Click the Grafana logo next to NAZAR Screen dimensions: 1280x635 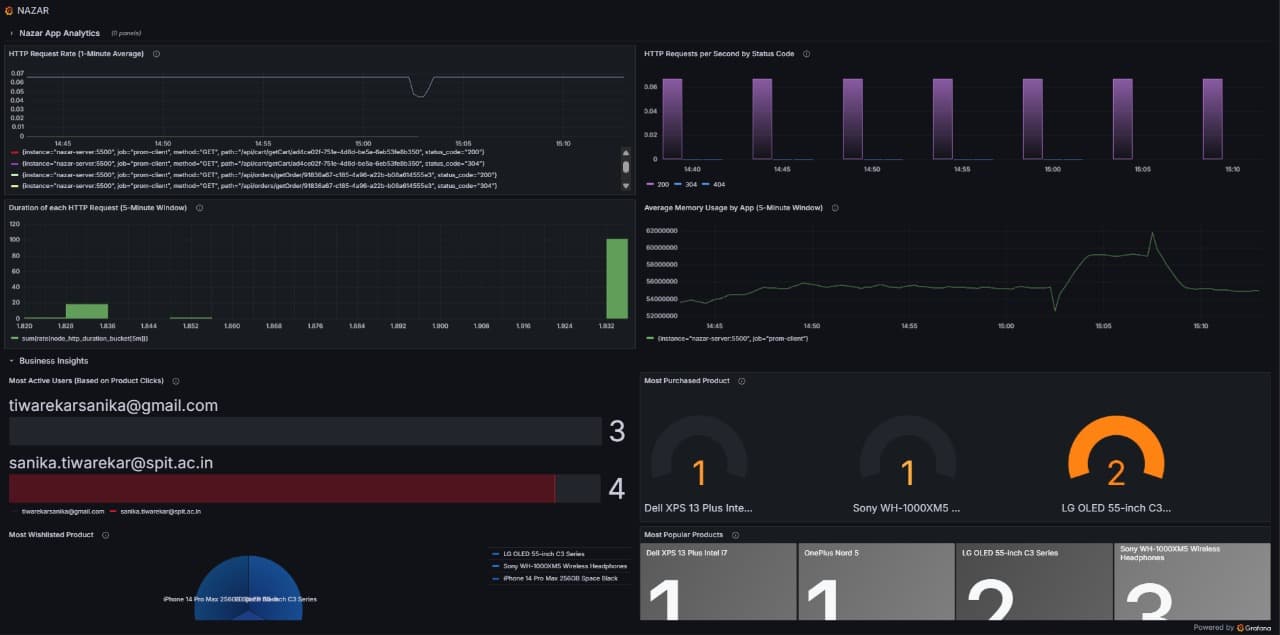click(8, 10)
